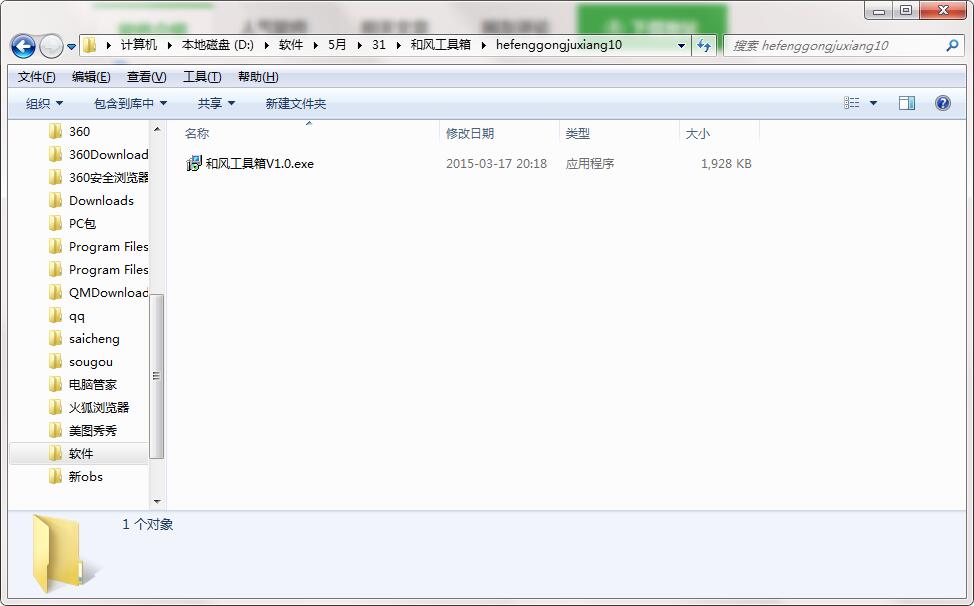Navigate to 计算机 in the breadcrumb

coord(139,45)
